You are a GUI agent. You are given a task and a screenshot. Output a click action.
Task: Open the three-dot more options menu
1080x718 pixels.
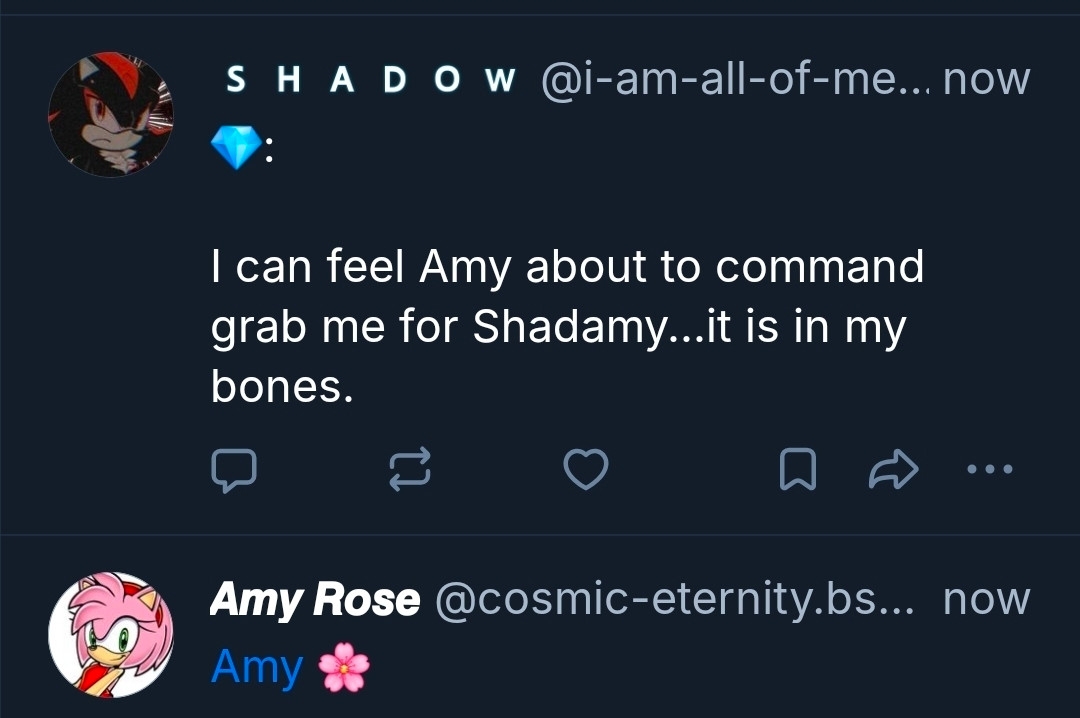click(992, 468)
